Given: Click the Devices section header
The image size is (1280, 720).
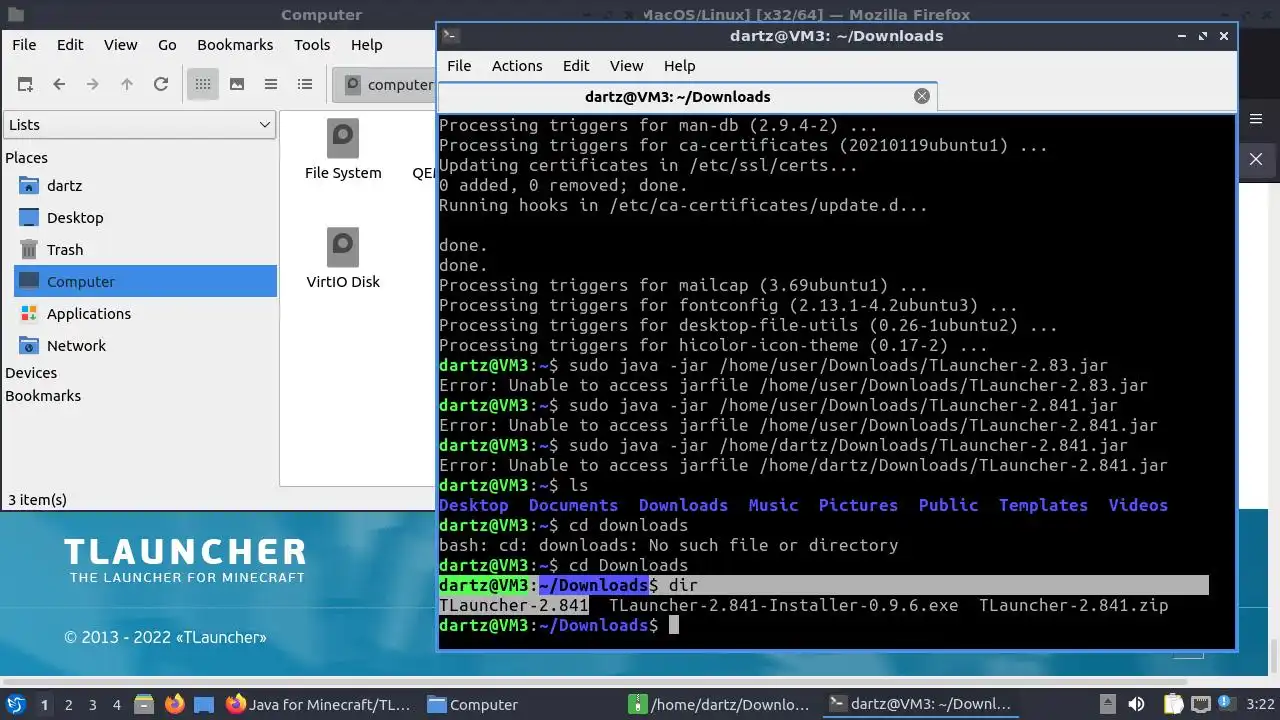Looking at the screenshot, I should coord(31,373).
